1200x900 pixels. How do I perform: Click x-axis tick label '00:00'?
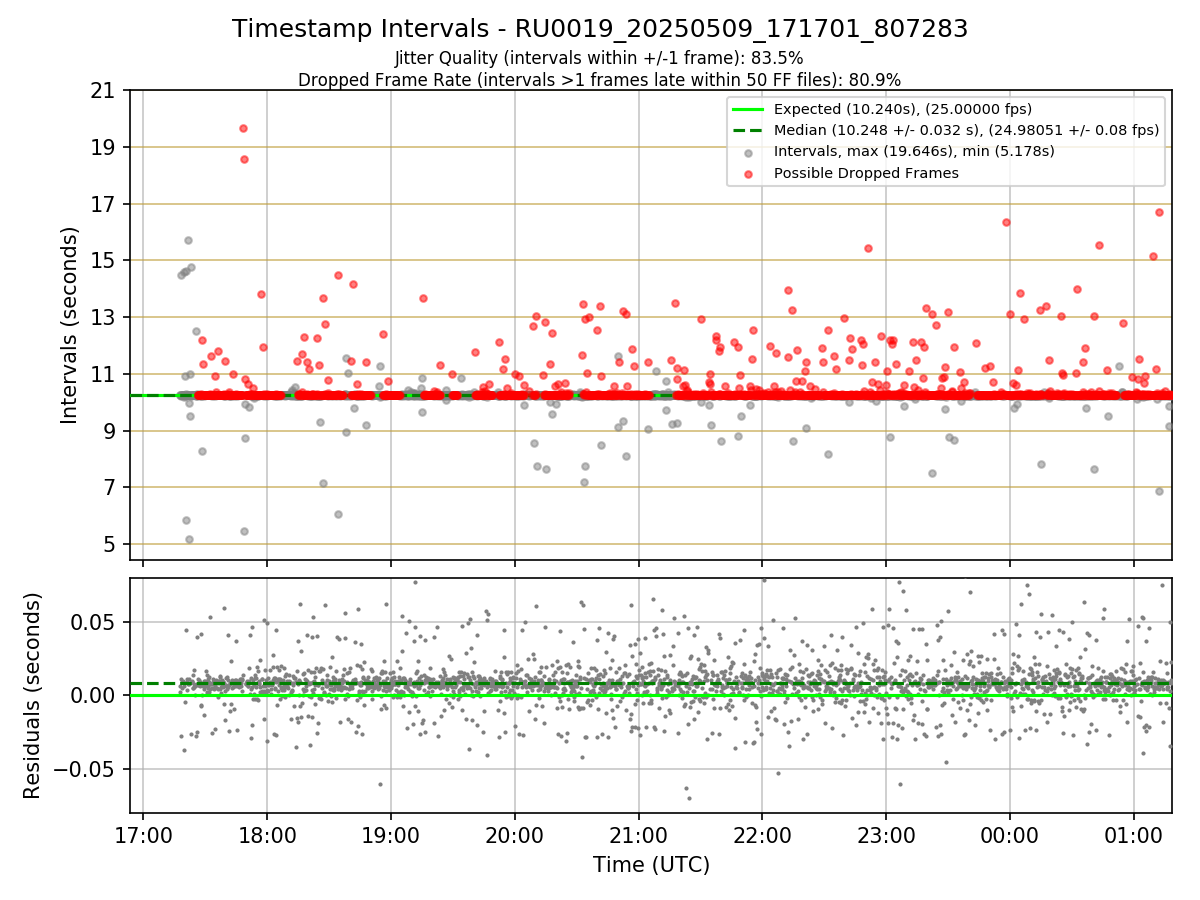click(x=1010, y=836)
